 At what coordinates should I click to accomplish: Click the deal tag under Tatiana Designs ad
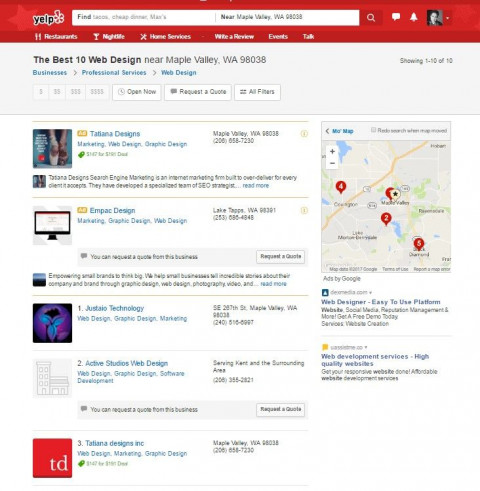103,154
